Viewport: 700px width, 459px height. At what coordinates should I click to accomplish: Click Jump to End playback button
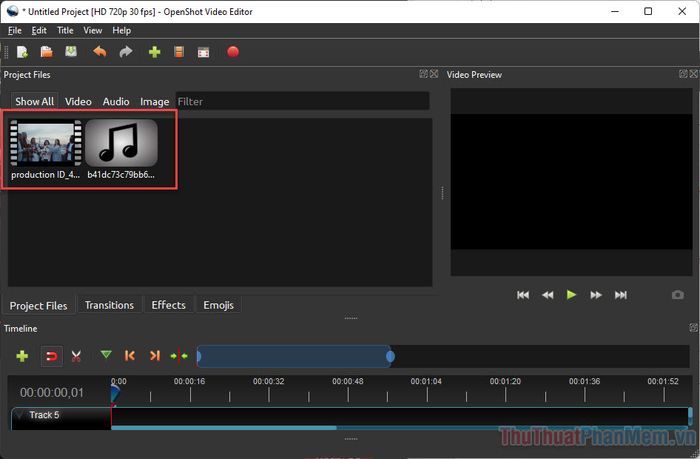click(x=621, y=295)
